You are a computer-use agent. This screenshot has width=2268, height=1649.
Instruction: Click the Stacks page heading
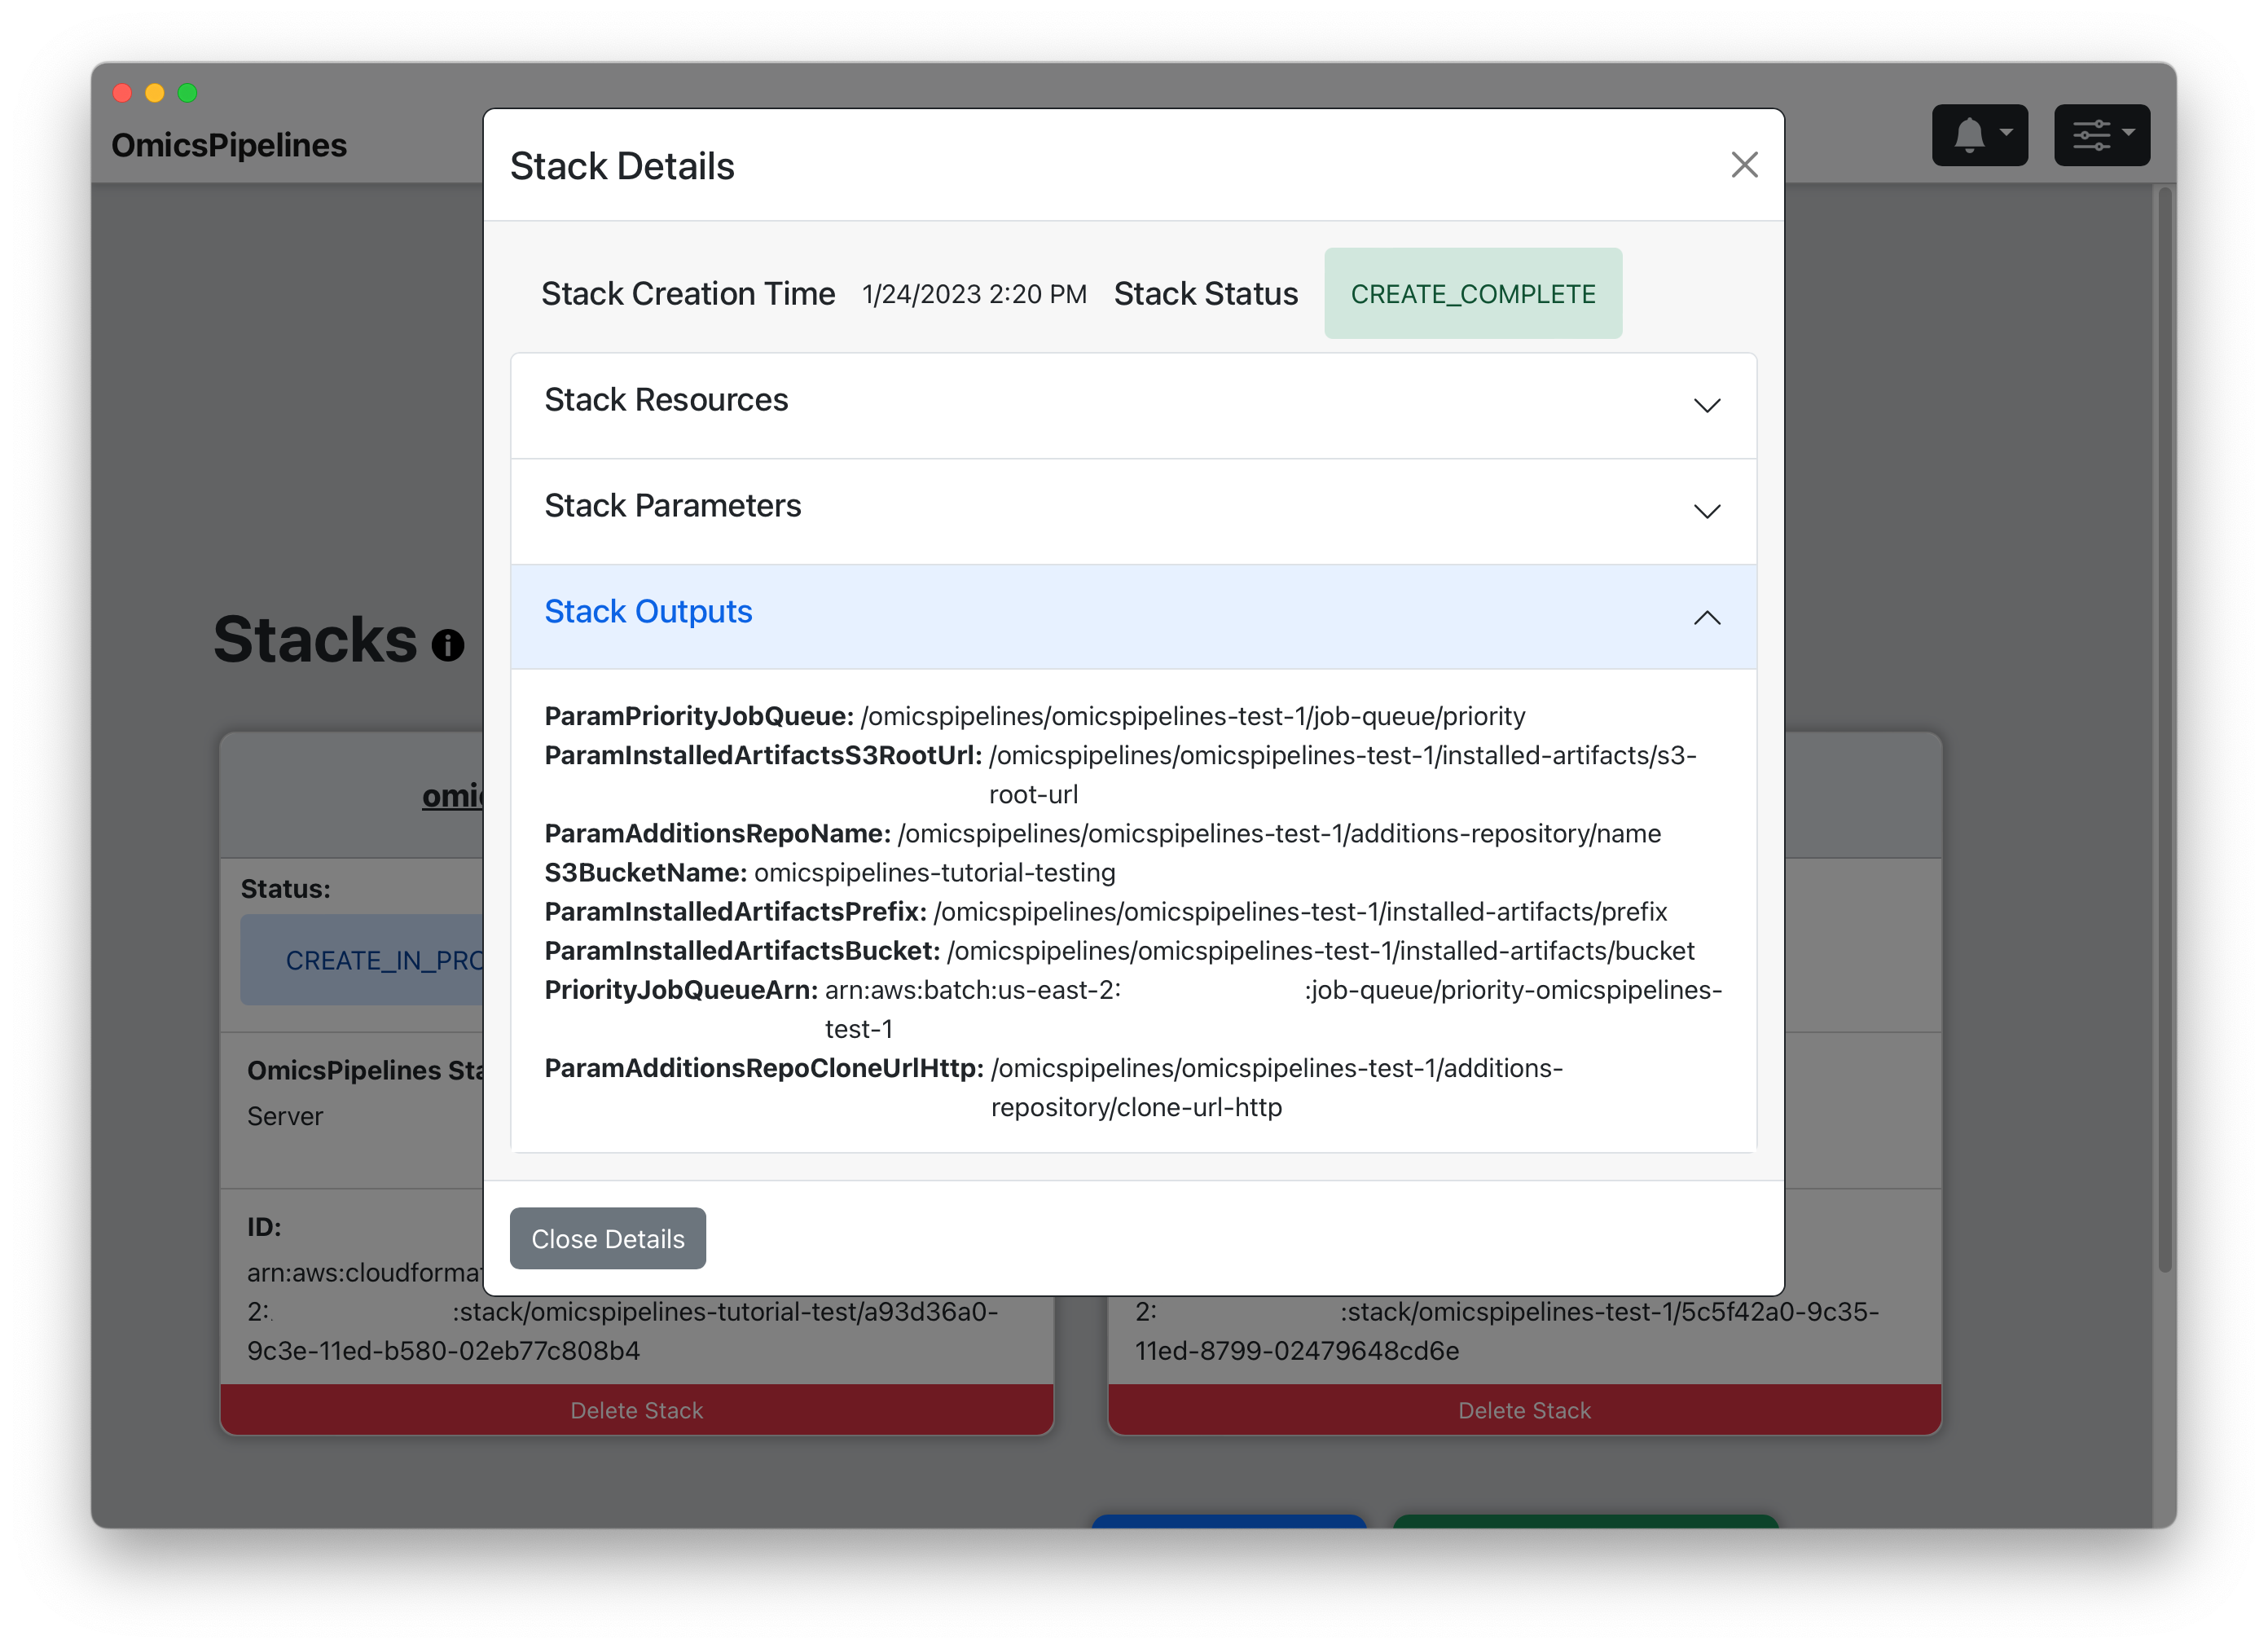(315, 639)
